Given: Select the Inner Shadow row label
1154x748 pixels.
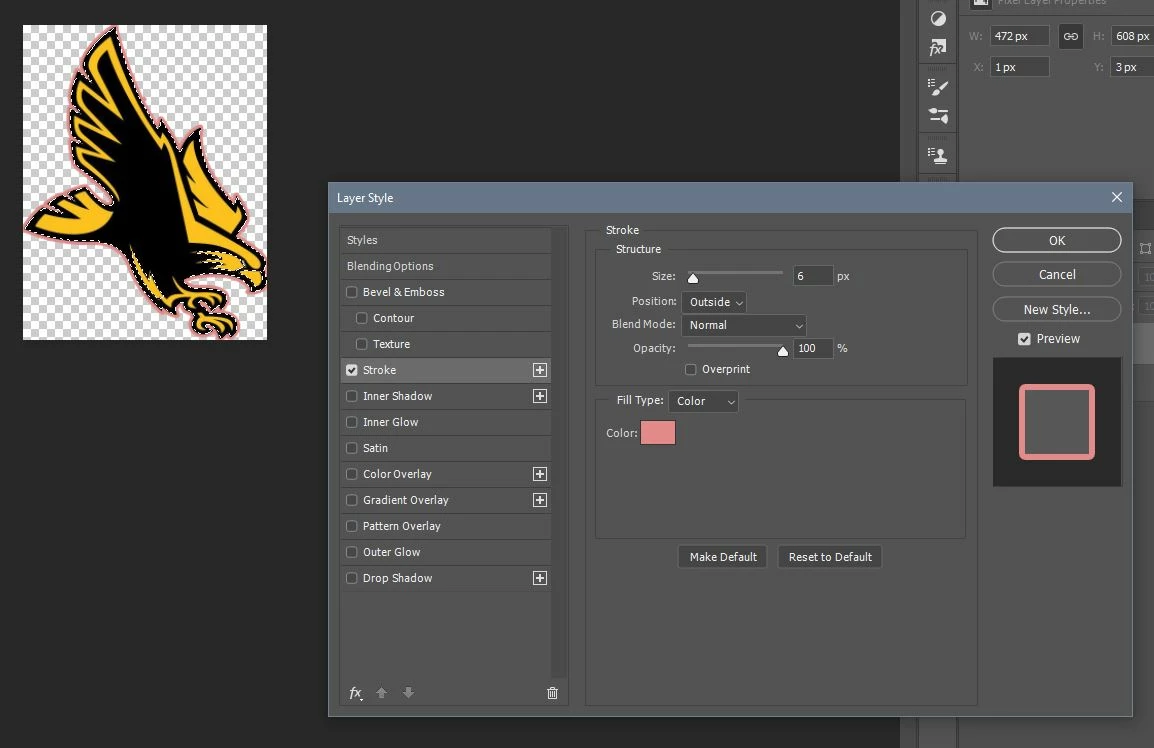Looking at the screenshot, I should 397,396.
